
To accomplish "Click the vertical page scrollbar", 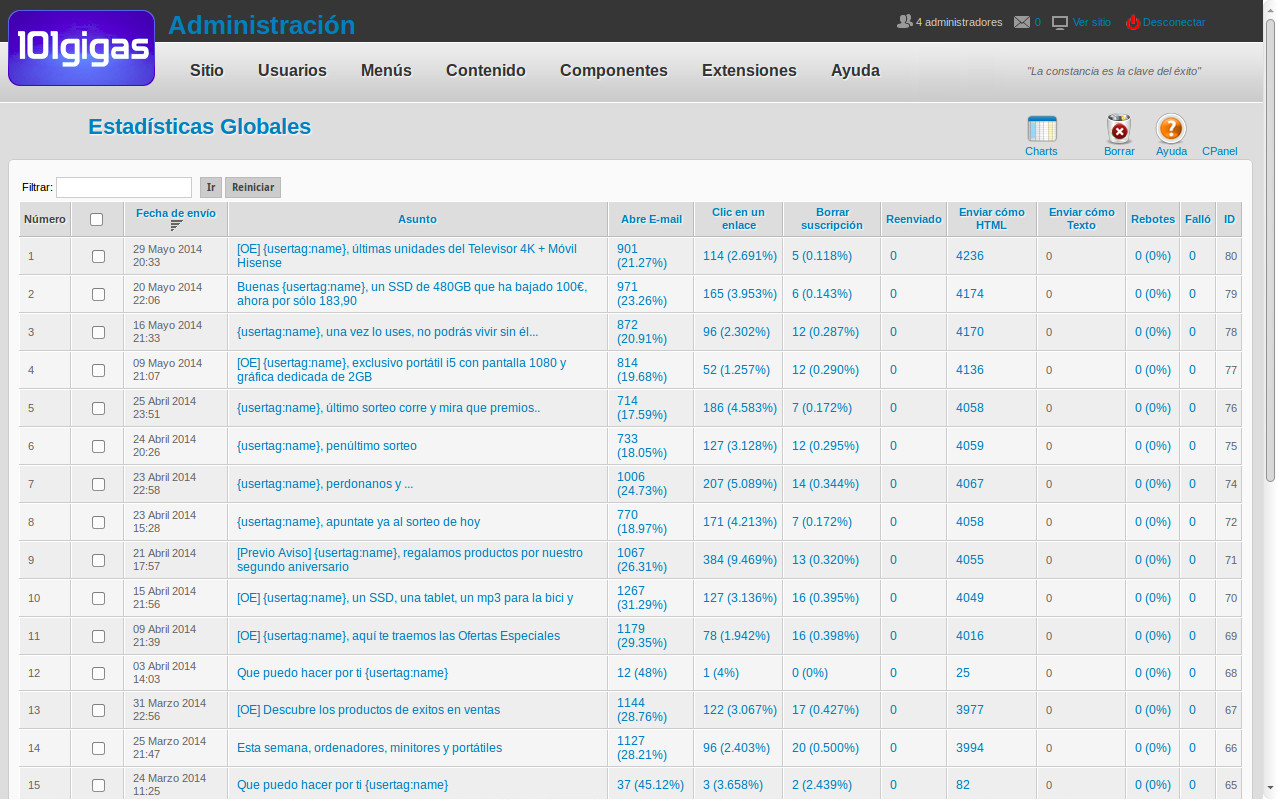I will 1270,400.
